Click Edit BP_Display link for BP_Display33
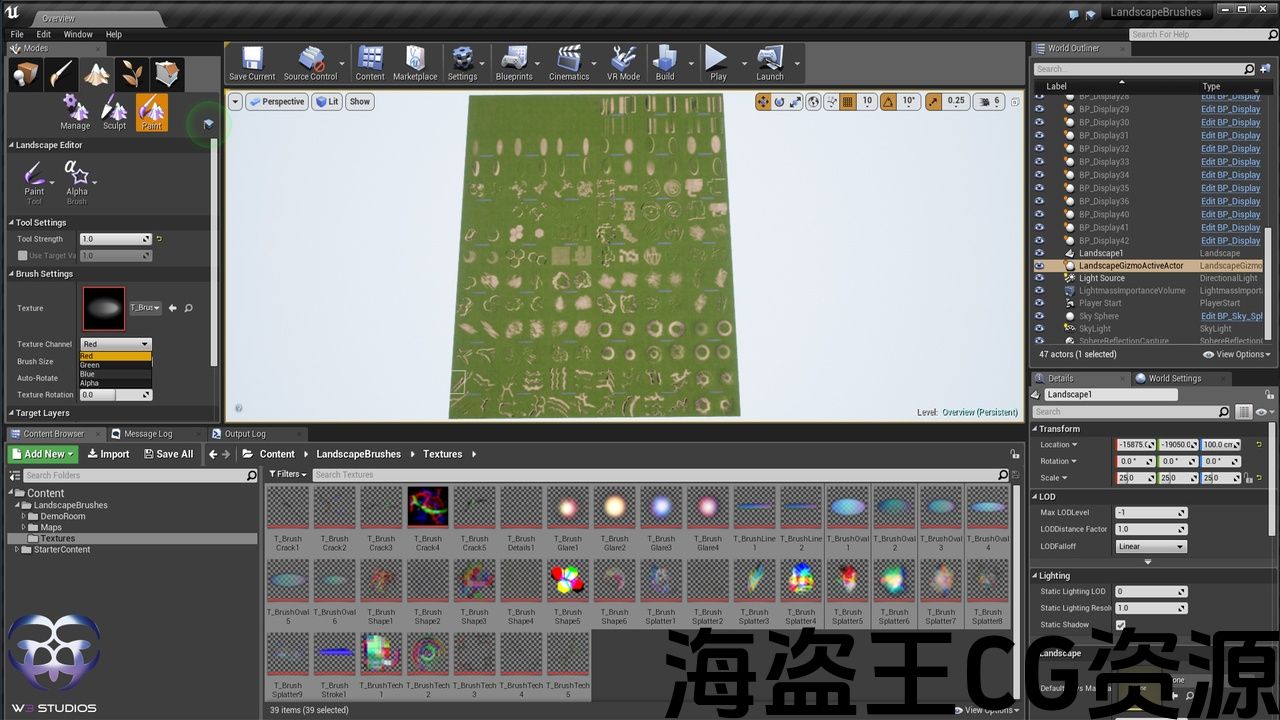Viewport: 1280px width, 720px height. 1231,162
